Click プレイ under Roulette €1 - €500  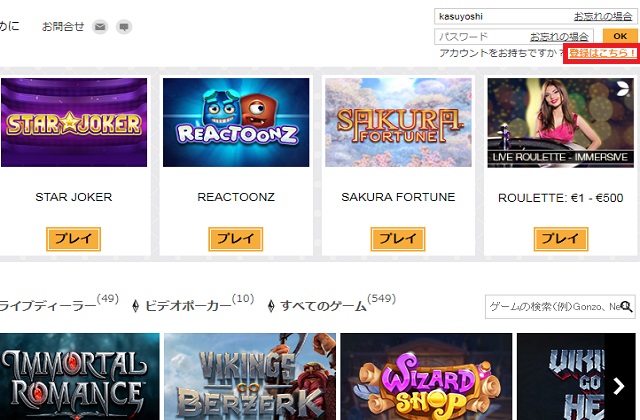coord(561,239)
